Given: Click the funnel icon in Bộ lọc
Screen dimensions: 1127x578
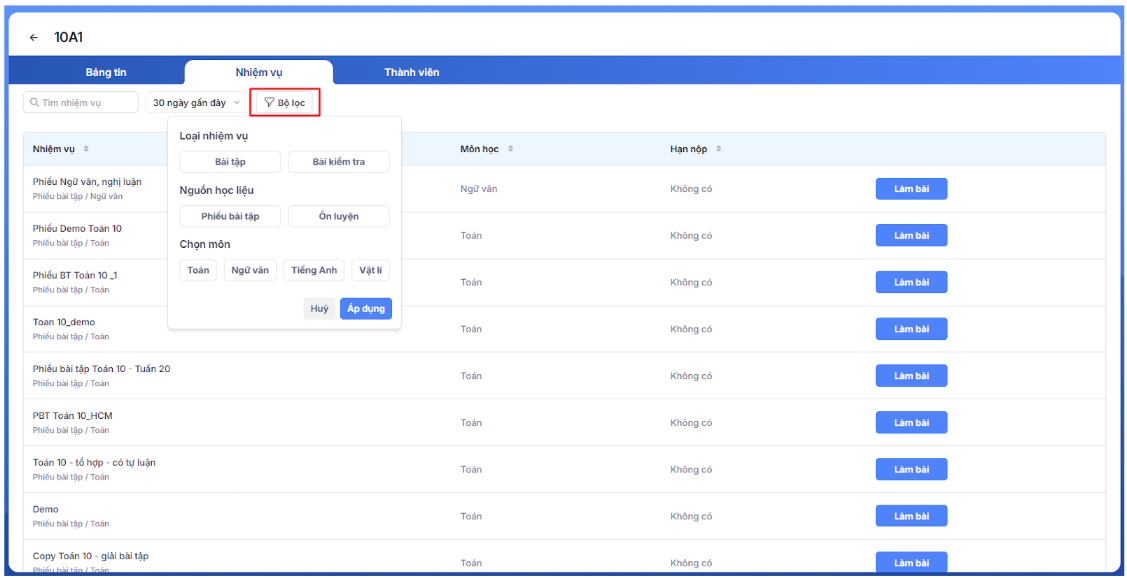Looking at the screenshot, I should (x=269, y=103).
